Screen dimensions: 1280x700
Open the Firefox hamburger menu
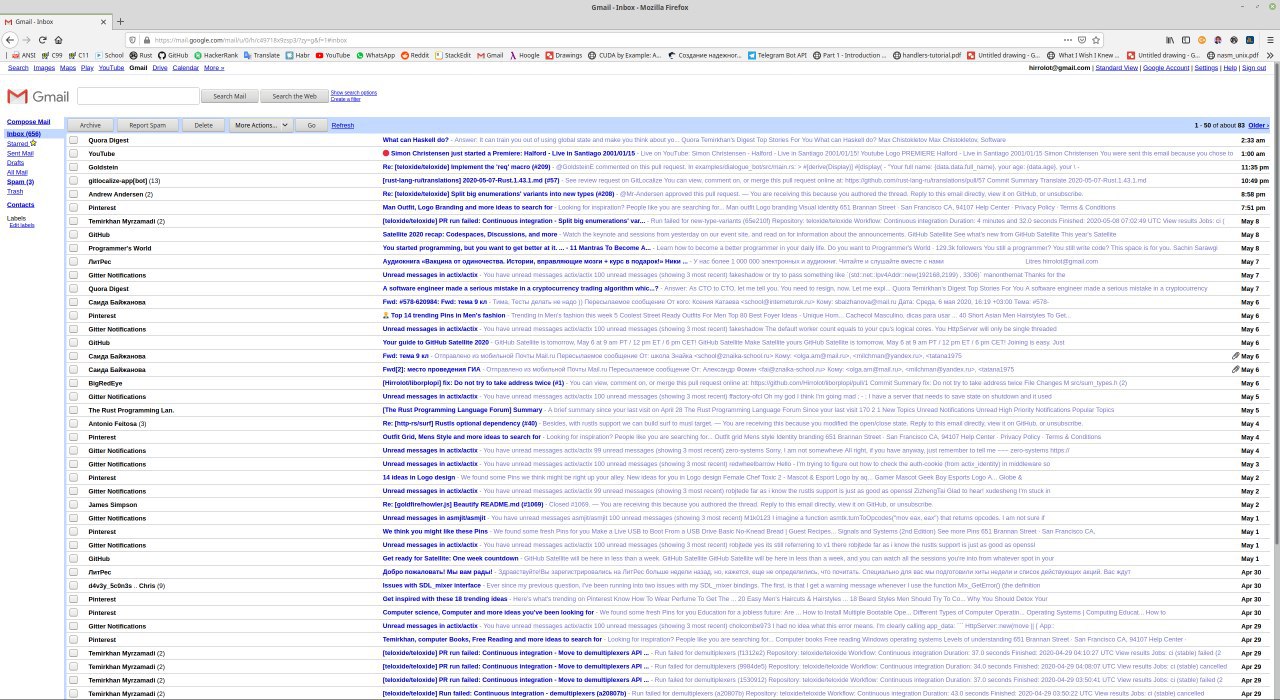(x=1271, y=39)
